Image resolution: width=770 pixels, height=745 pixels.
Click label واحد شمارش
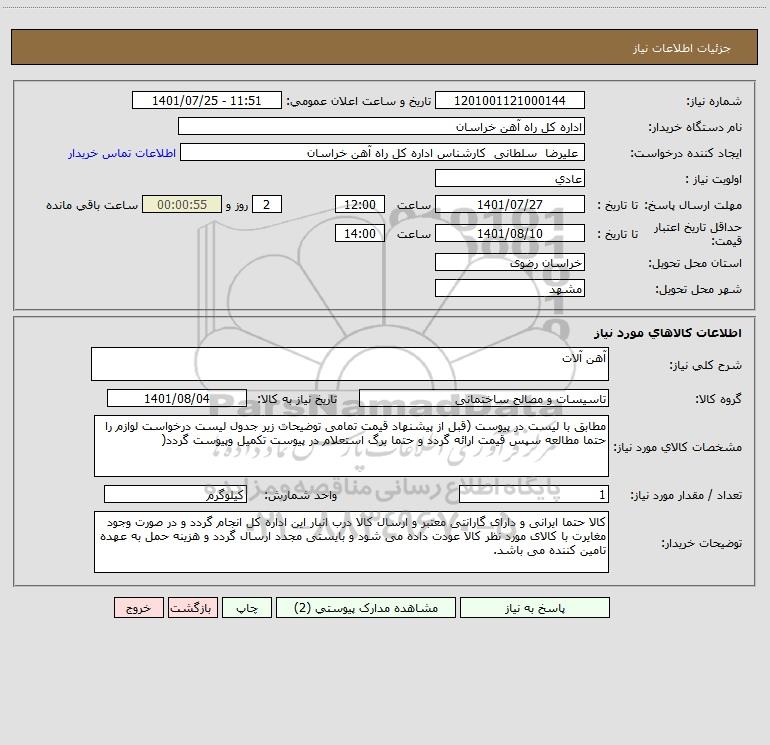point(301,496)
